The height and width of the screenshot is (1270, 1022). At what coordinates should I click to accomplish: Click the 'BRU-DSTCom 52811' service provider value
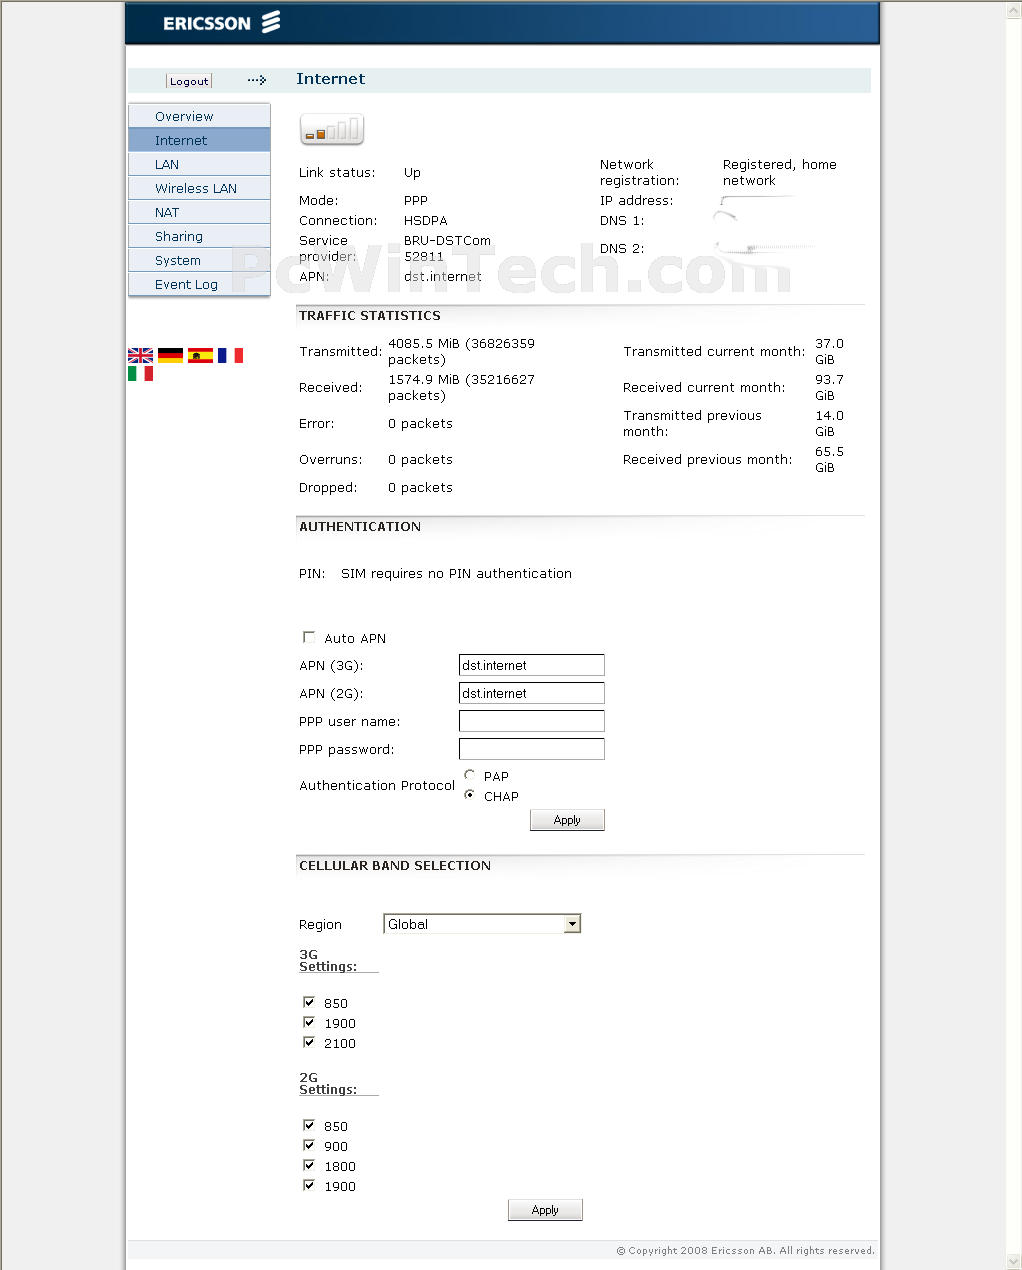(447, 248)
